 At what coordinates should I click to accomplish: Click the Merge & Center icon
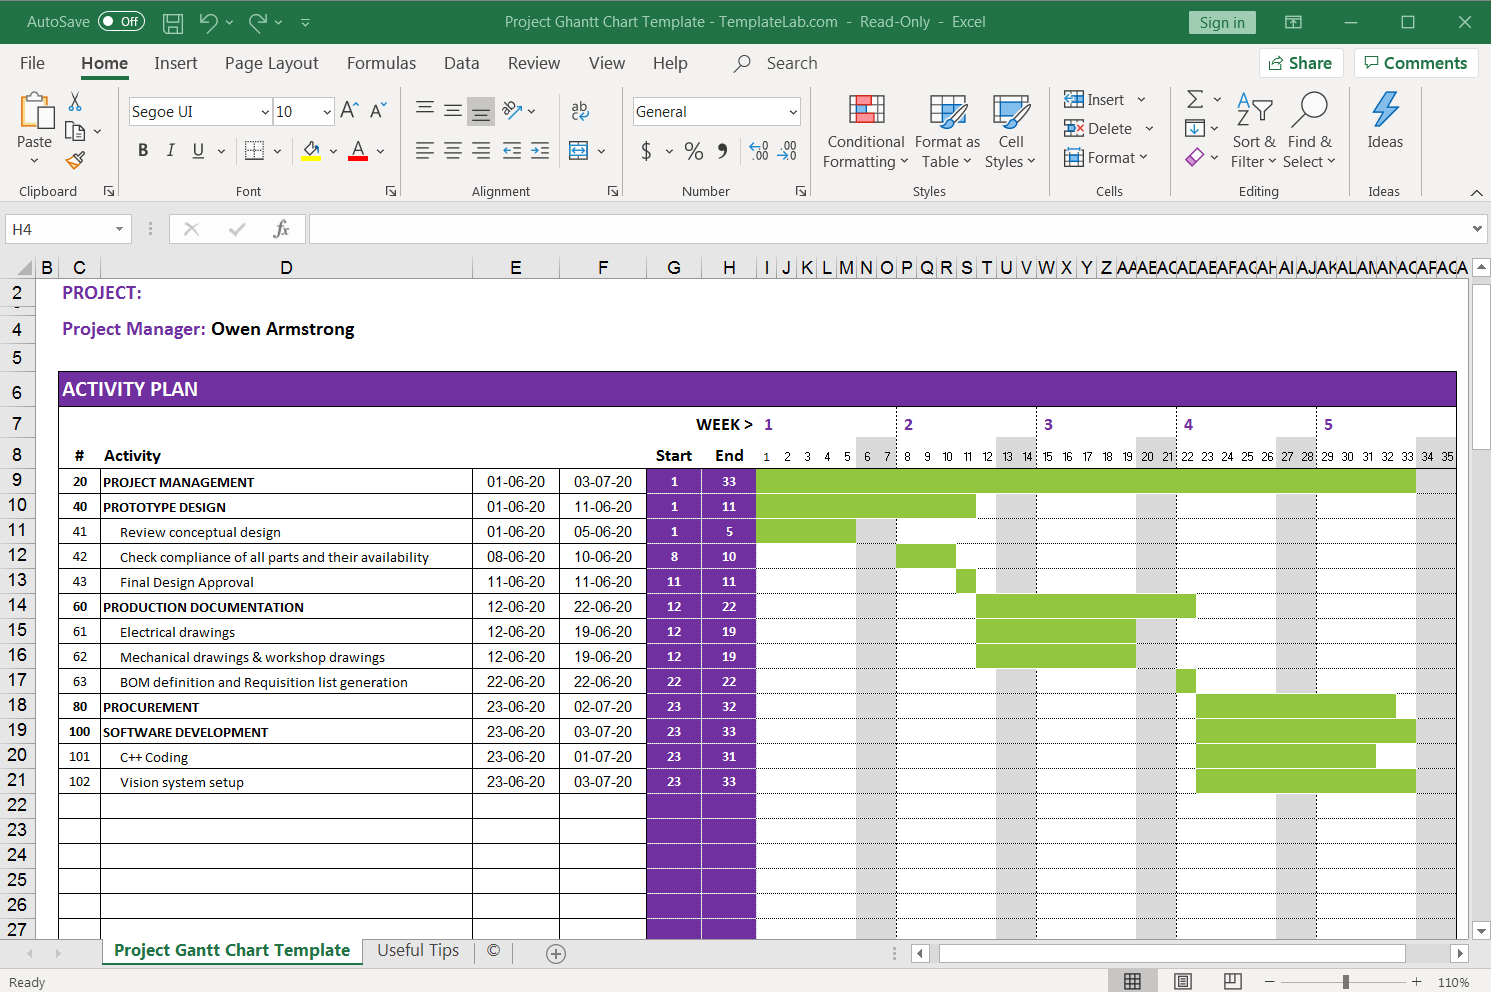pos(579,151)
